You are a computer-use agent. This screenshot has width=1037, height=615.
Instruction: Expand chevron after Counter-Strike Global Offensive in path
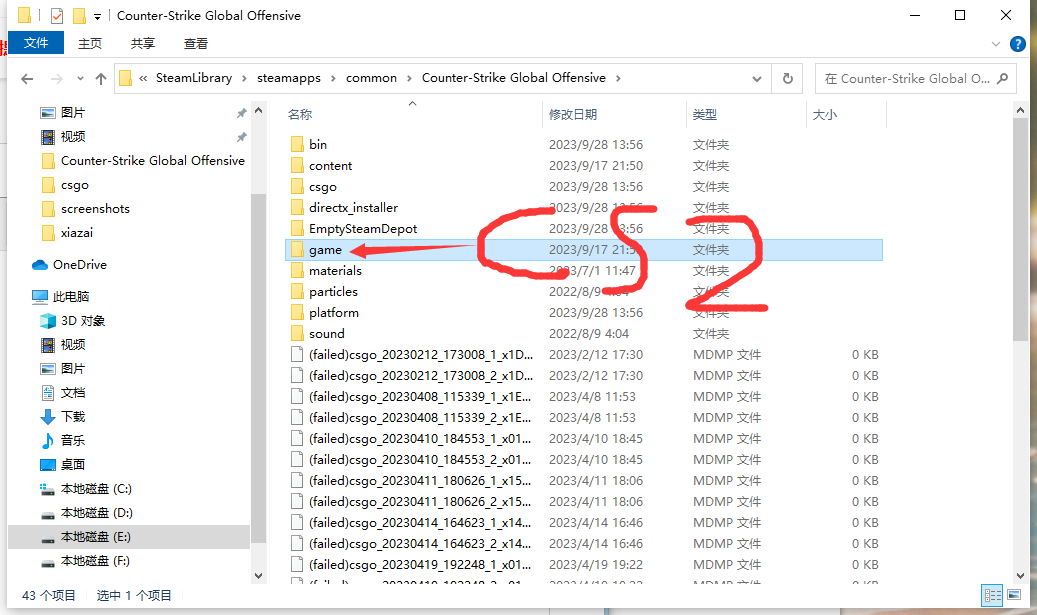click(x=618, y=78)
